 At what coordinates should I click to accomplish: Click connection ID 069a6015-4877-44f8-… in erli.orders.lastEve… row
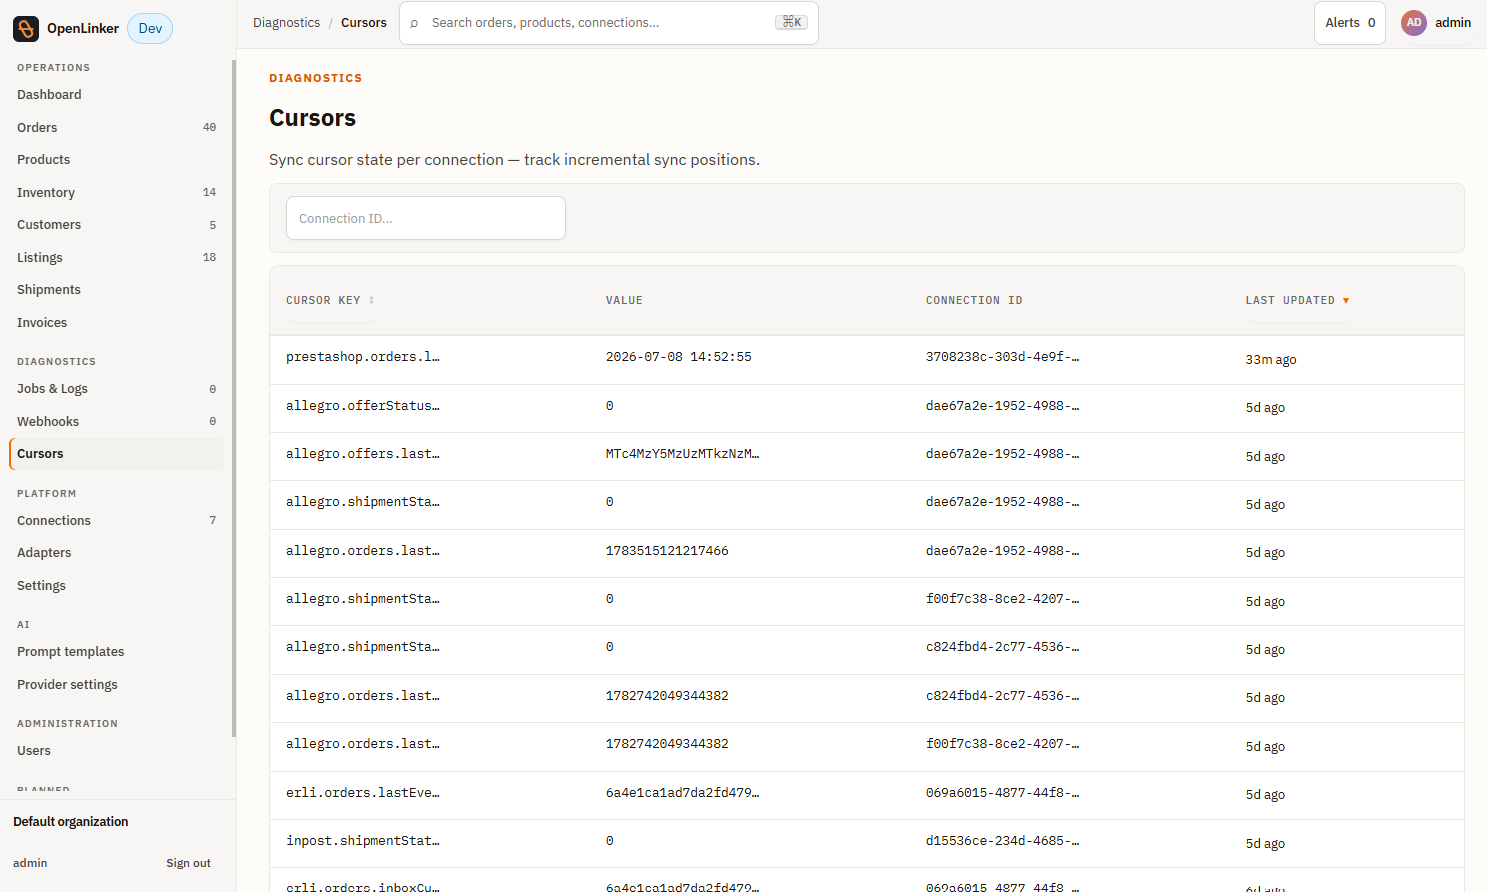[x=1002, y=793]
